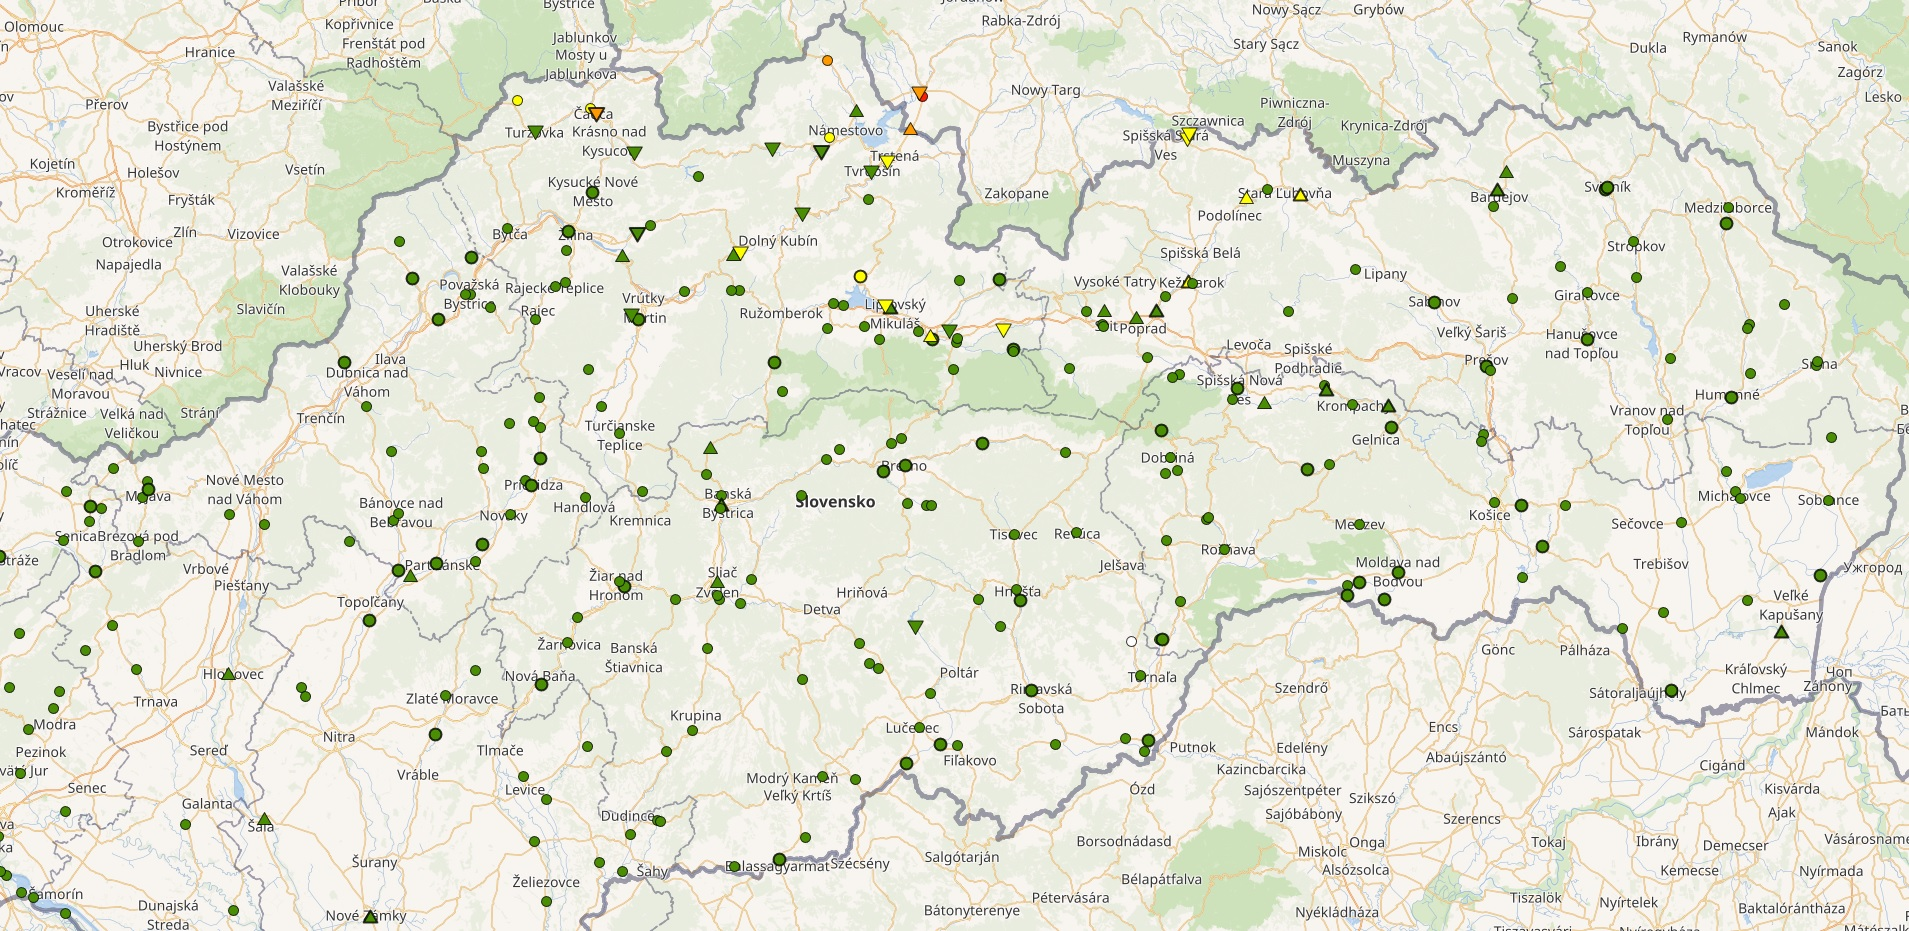The image size is (1909, 931).
Task: Select the green triangle marker at Nové Zámky
Action: 371,915
